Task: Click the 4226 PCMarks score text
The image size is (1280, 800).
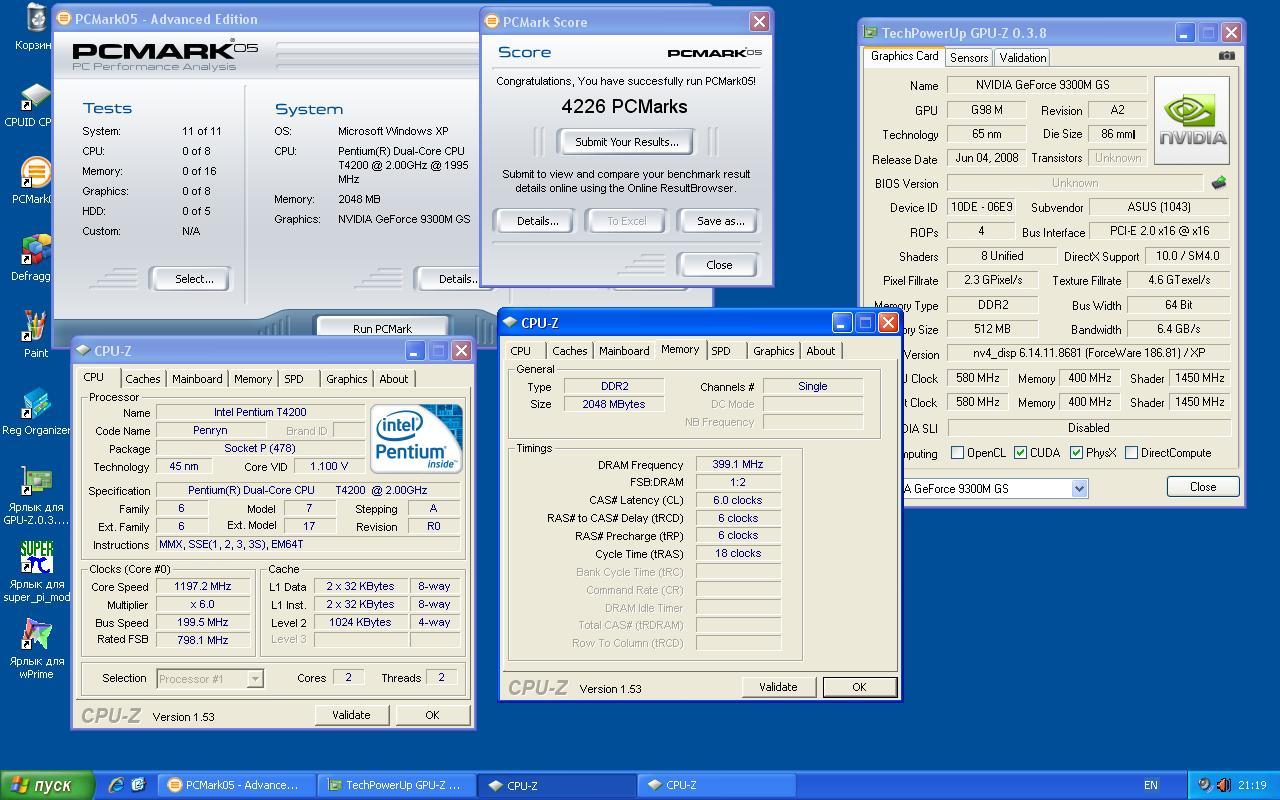Action: pyautogui.click(x=624, y=106)
